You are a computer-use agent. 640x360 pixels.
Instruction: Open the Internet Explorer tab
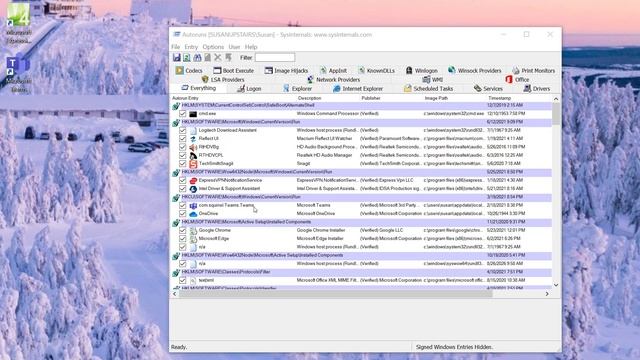358,89
